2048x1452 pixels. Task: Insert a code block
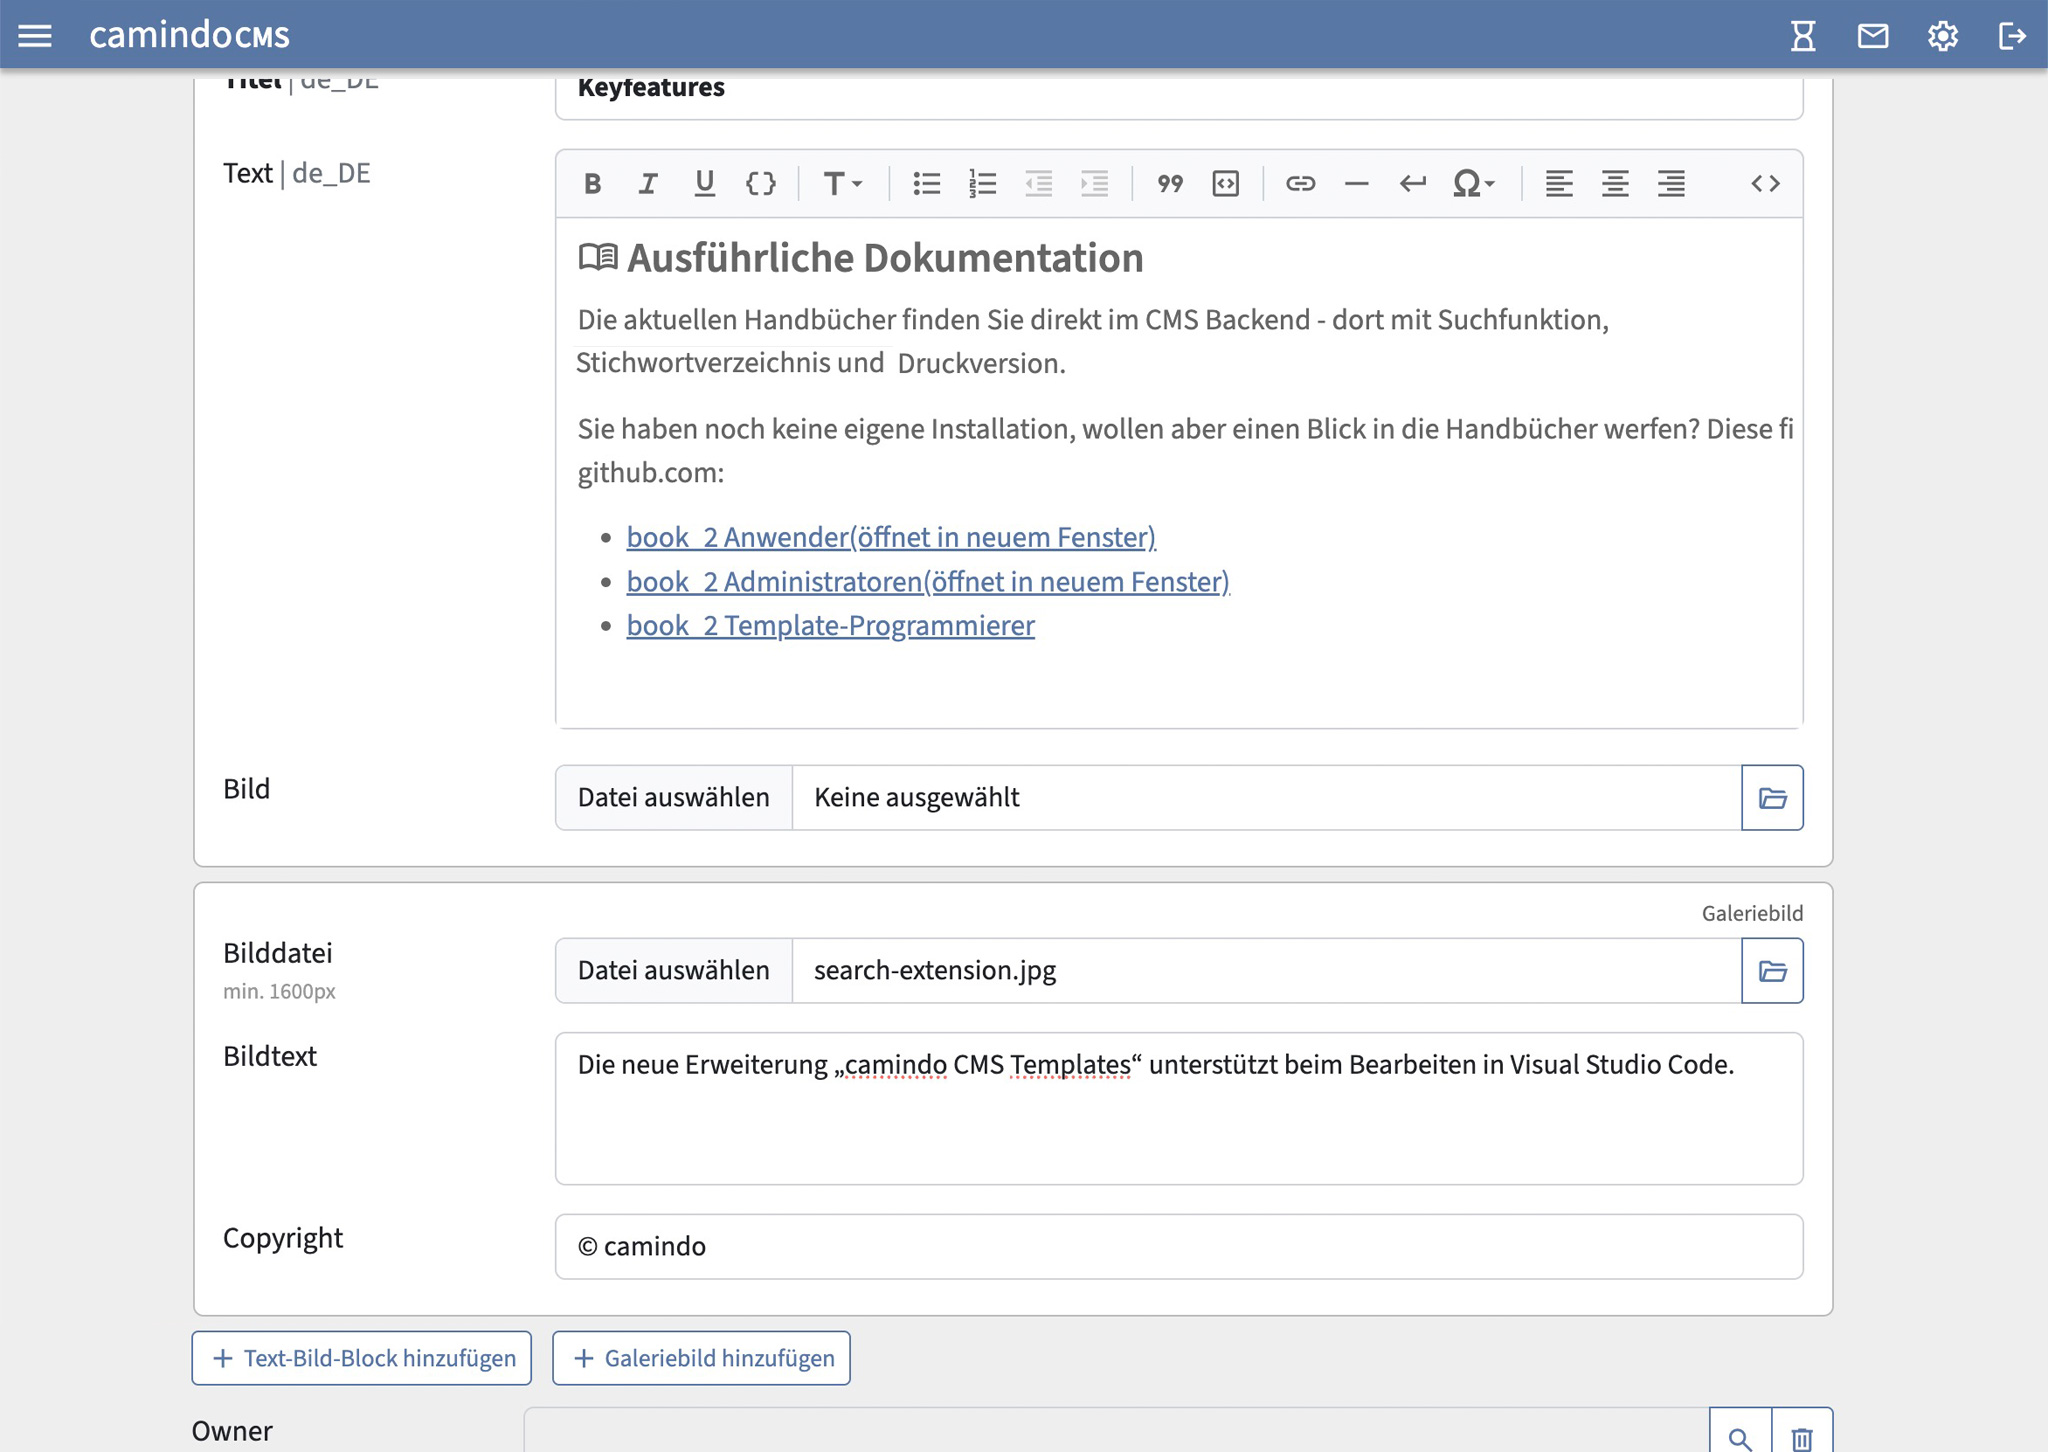point(1226,183)
